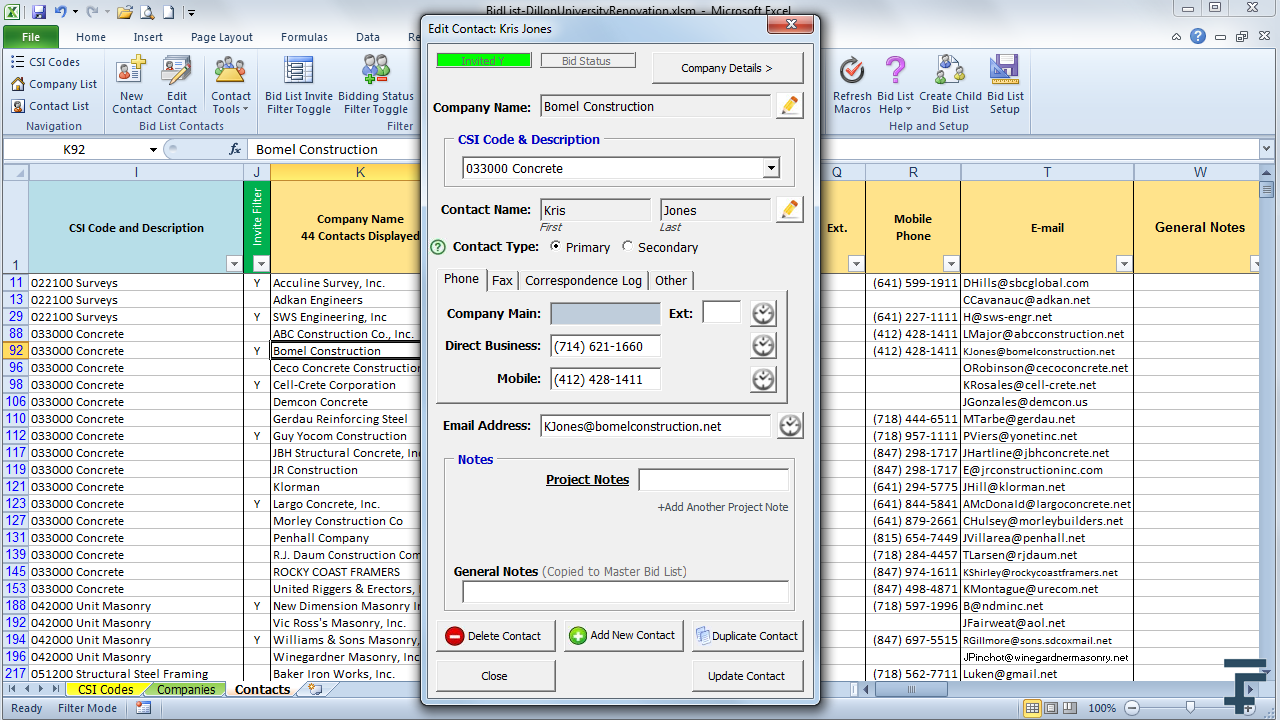Click Duplicate Contact button
1280x720 pixels.
point(747,636)
